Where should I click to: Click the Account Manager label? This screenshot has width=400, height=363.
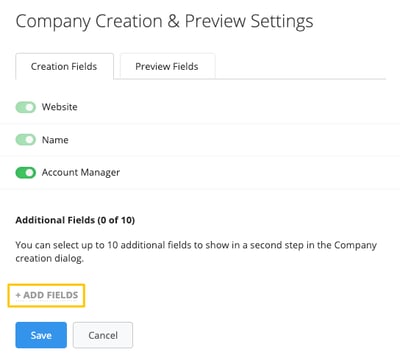pyautogui.click(x=81, y=173)
